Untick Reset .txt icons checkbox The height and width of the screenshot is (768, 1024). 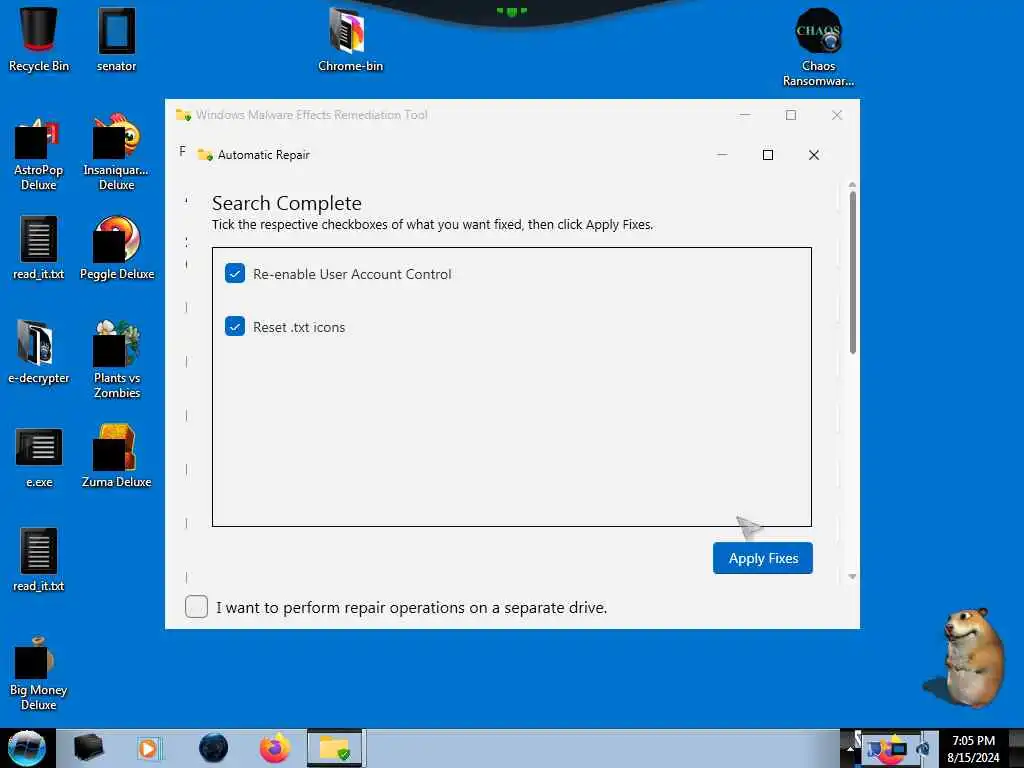coord(235,326)
